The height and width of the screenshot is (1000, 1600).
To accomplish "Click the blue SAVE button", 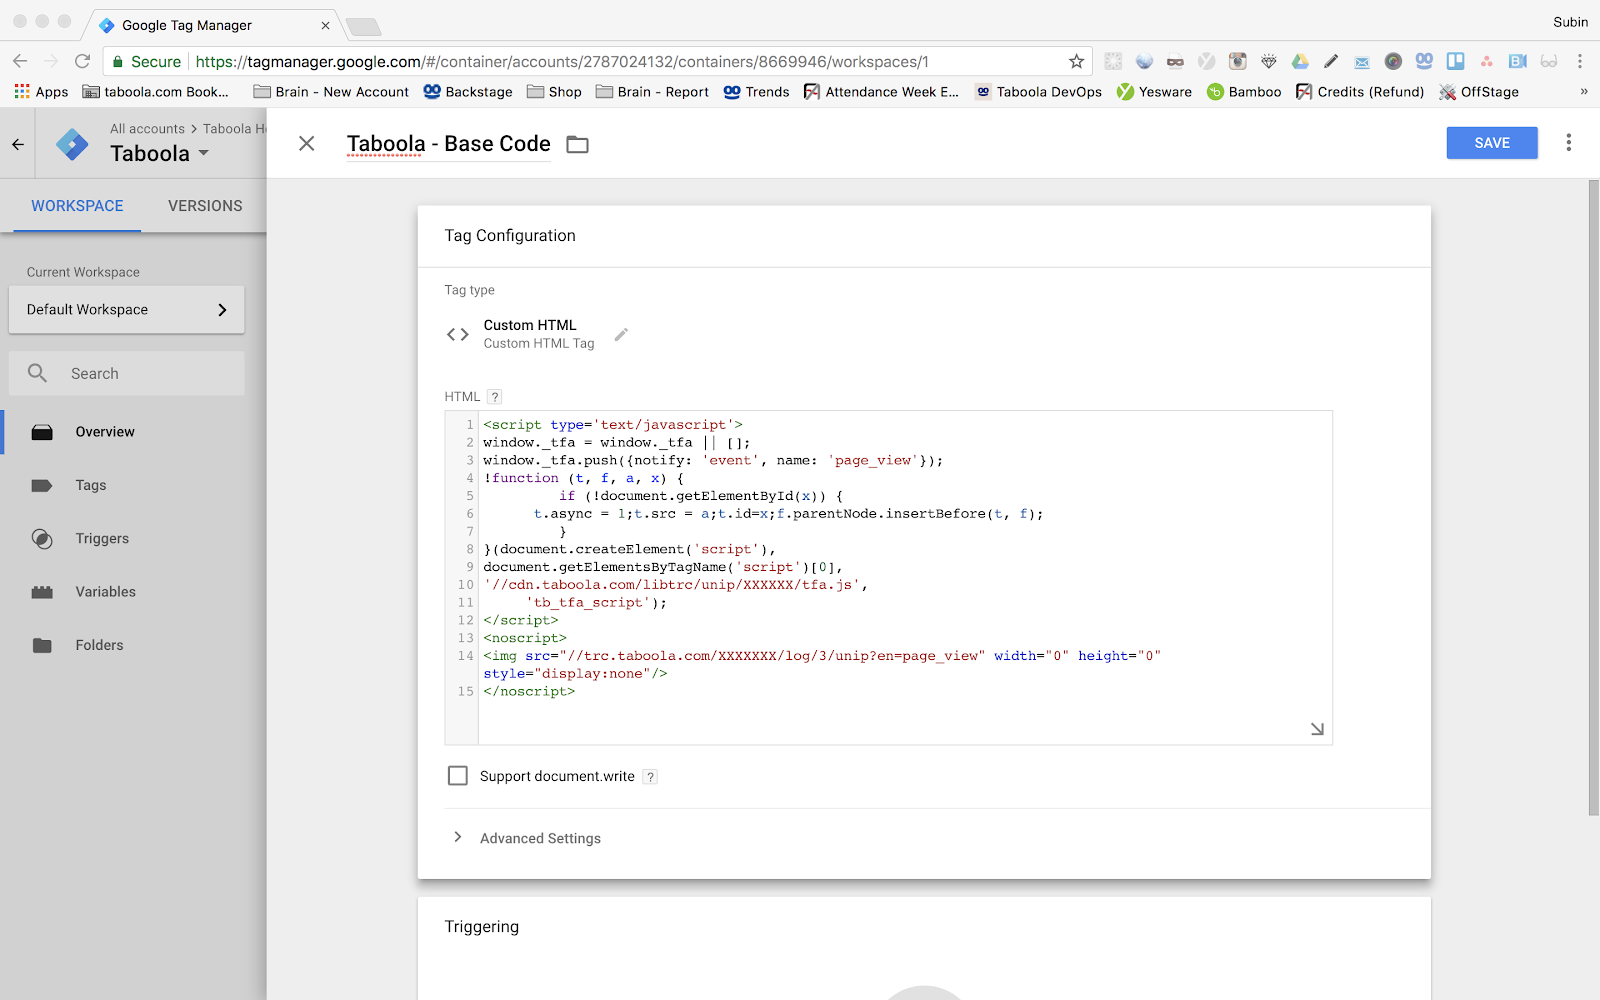I will 1492,143.
